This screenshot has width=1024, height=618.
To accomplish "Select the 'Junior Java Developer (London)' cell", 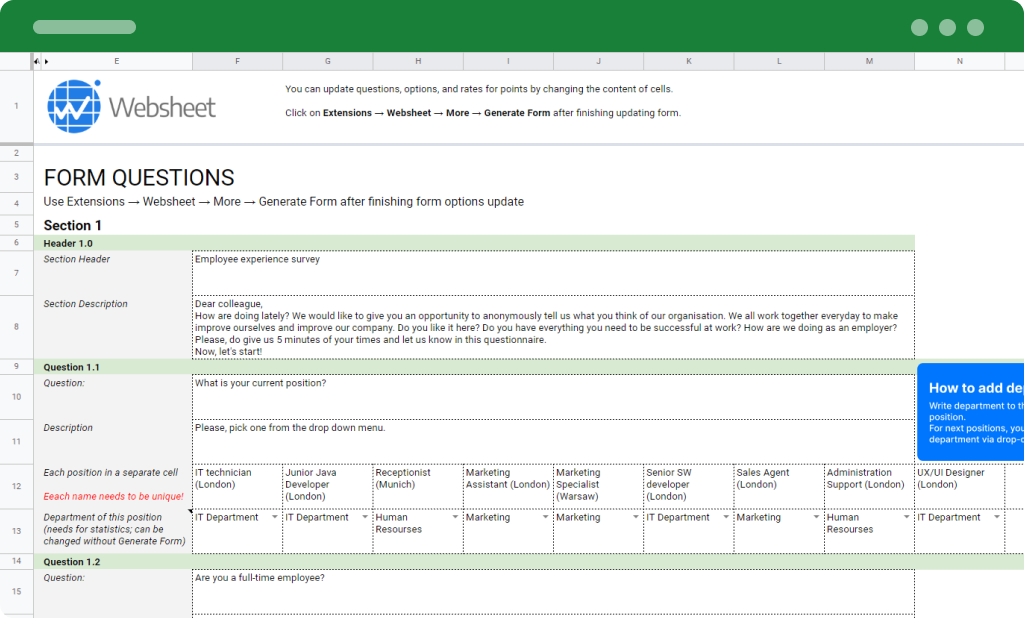I will click(x=328, y=487).
